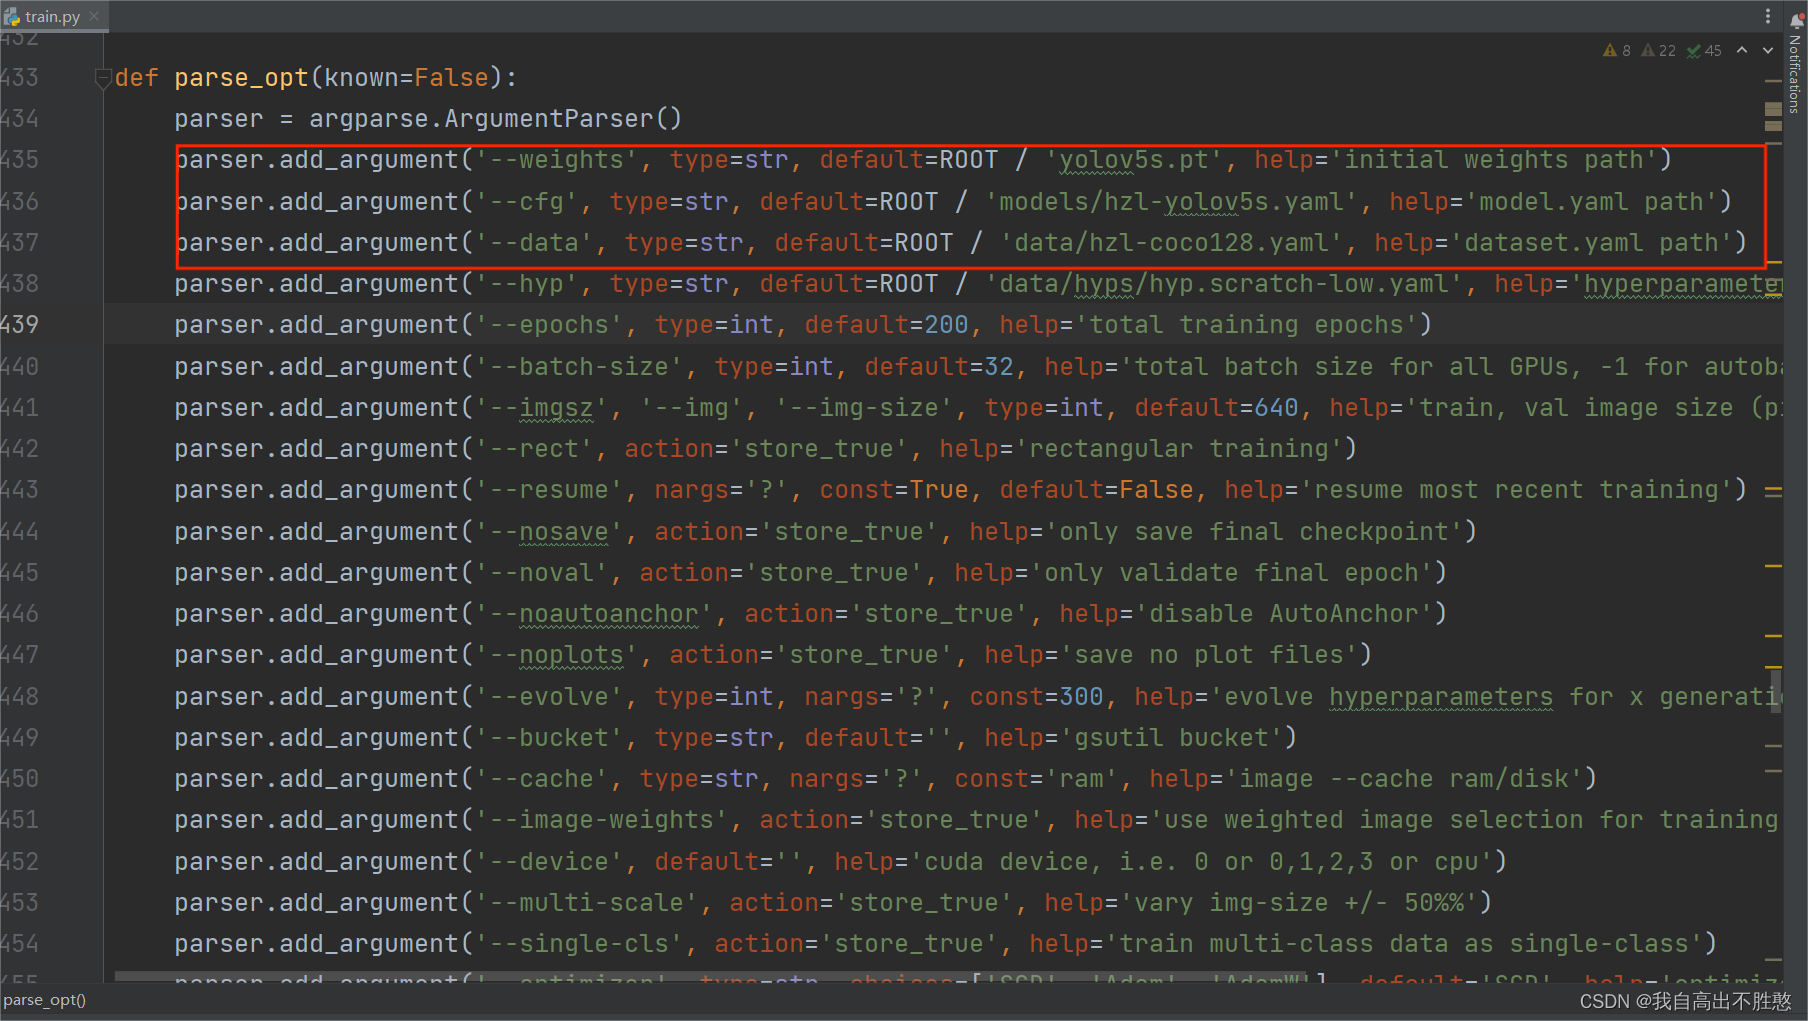Click the '--cache' argument name
This screenshot has width=1808, height=1021.
coord(541,779)
